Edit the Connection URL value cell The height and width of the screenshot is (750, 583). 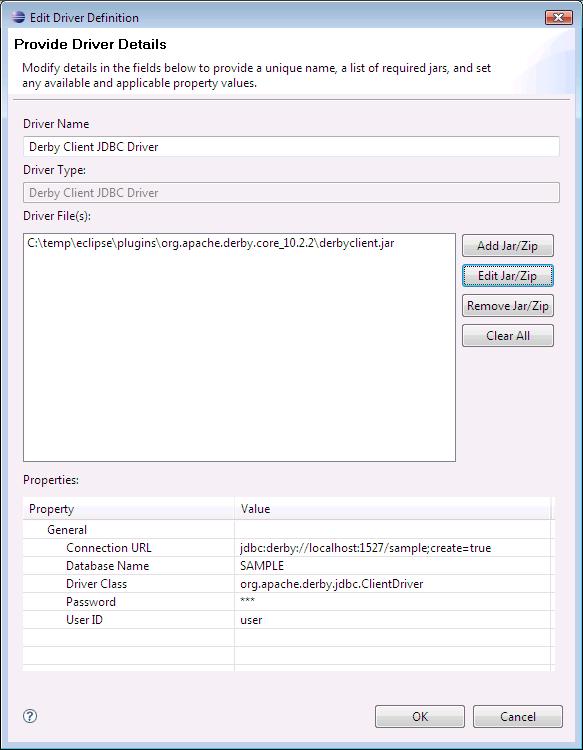click(392, 548)
